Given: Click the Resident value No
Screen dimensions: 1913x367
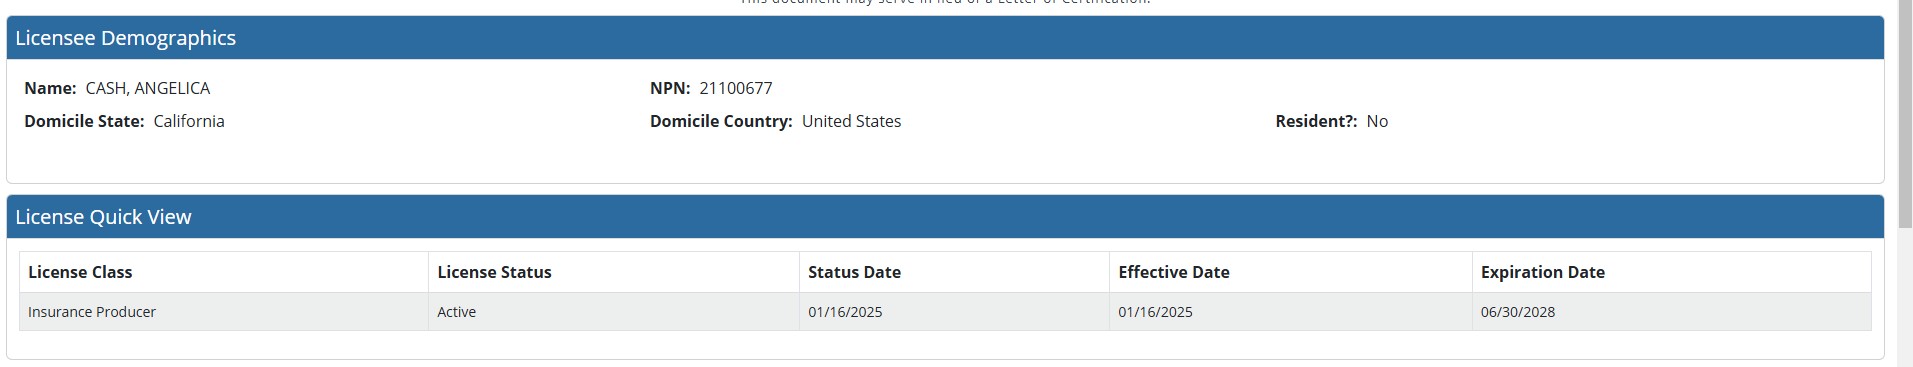Looking at the screenshot, I should click(x=1377, y=121).
